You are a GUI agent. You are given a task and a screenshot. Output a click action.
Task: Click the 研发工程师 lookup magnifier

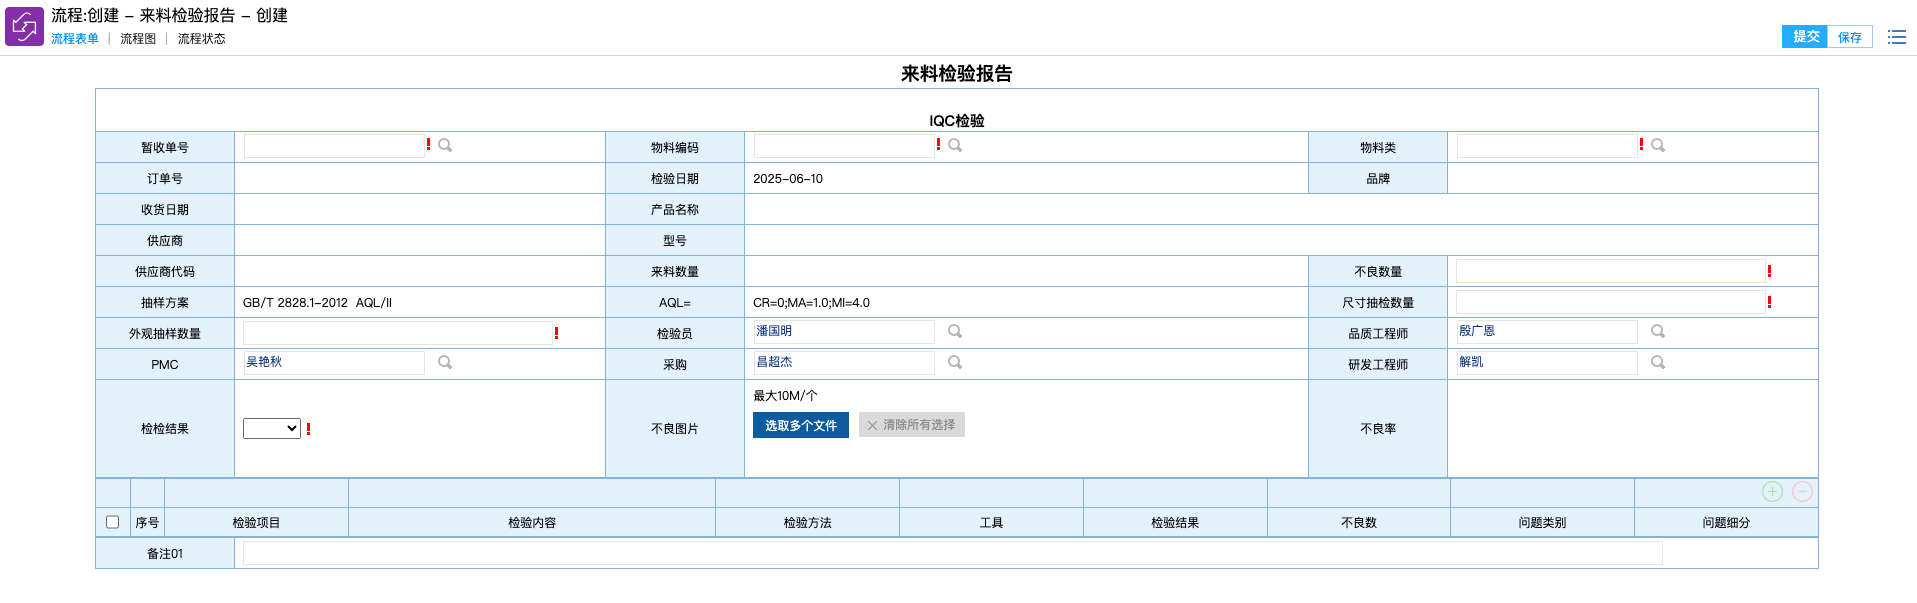click(x=1658, y=363)
